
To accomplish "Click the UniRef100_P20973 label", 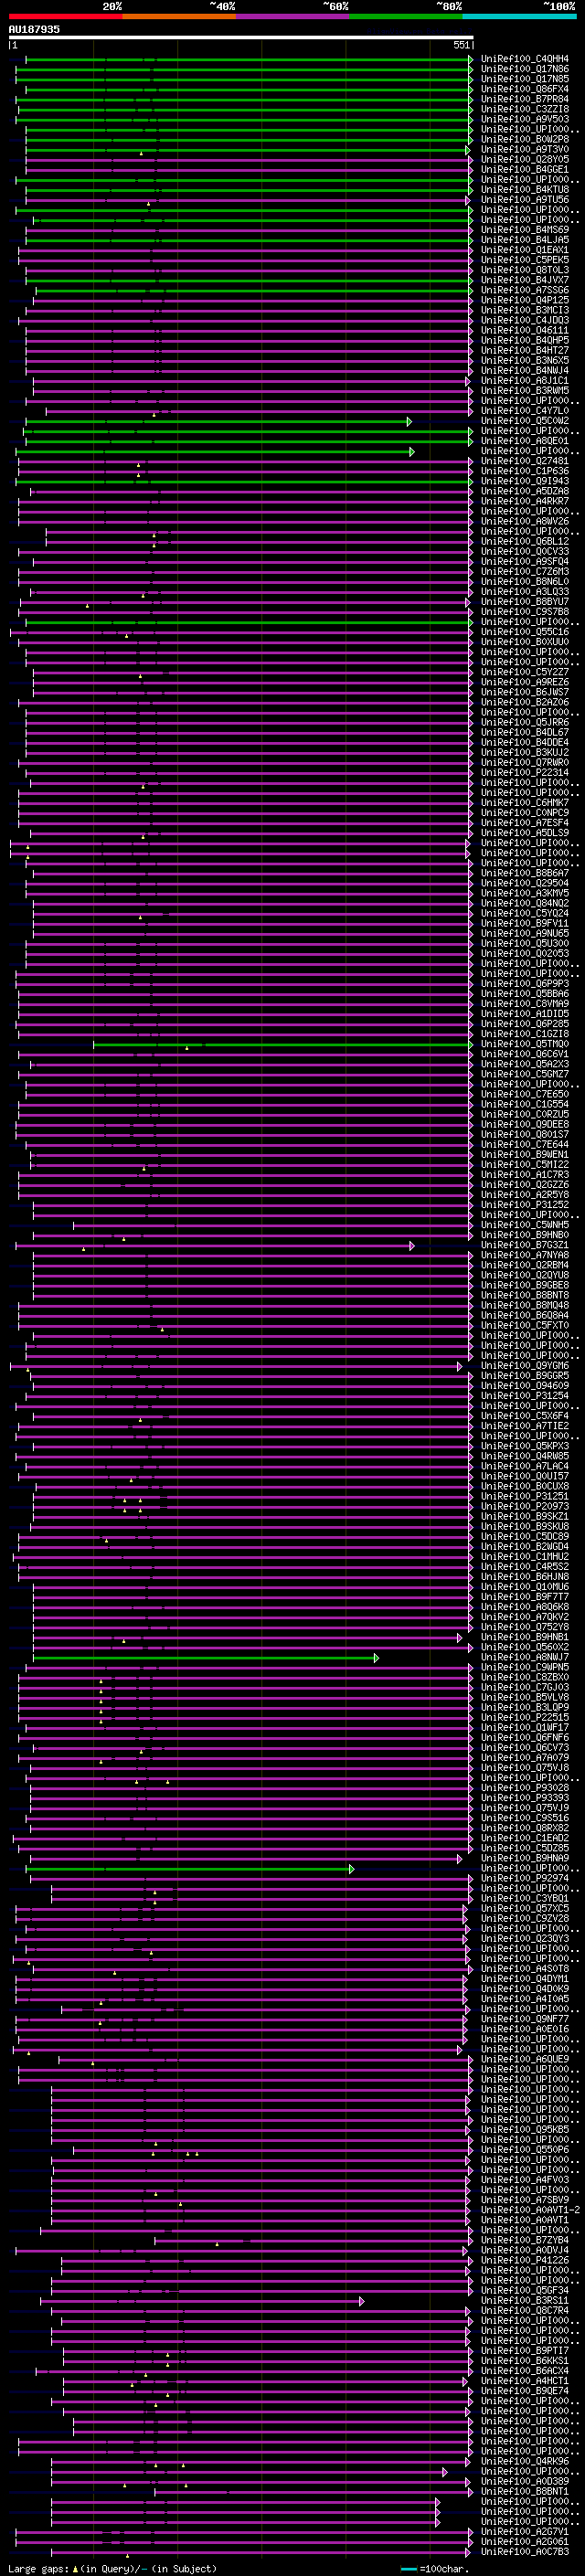I will 525,1506.
